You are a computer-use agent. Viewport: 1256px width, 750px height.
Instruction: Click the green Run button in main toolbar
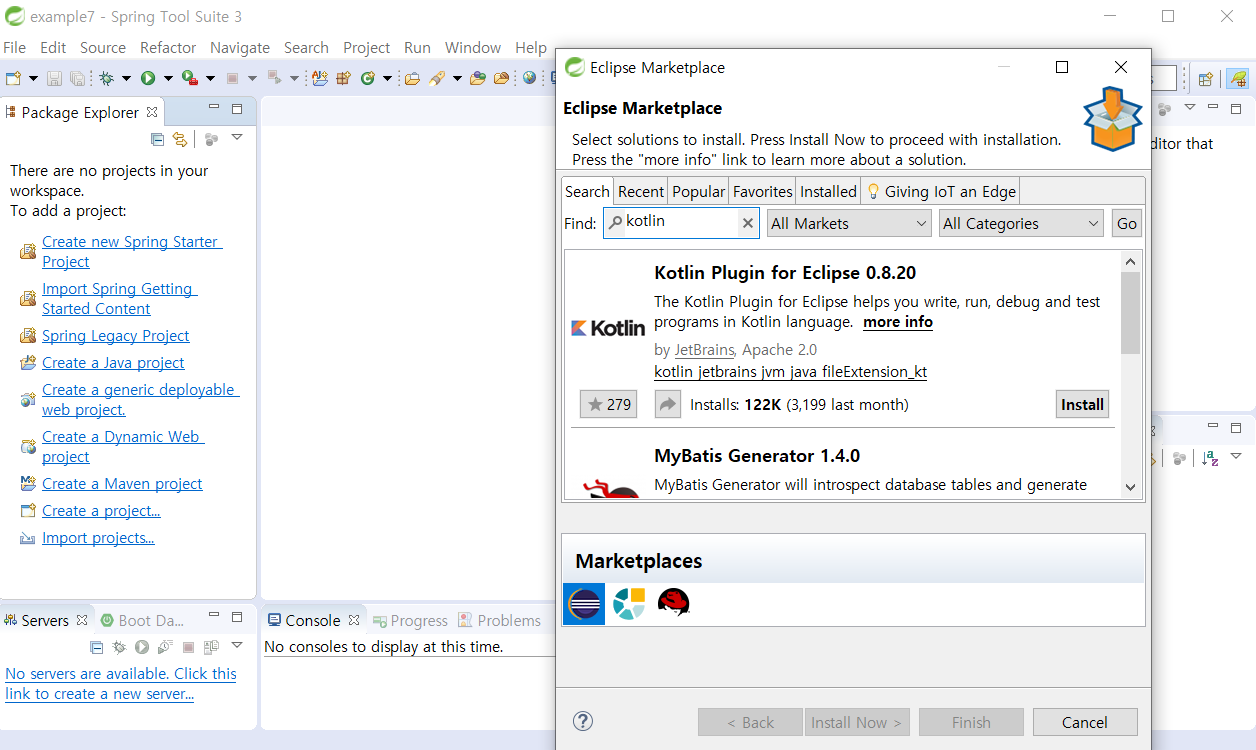[147, 78]
